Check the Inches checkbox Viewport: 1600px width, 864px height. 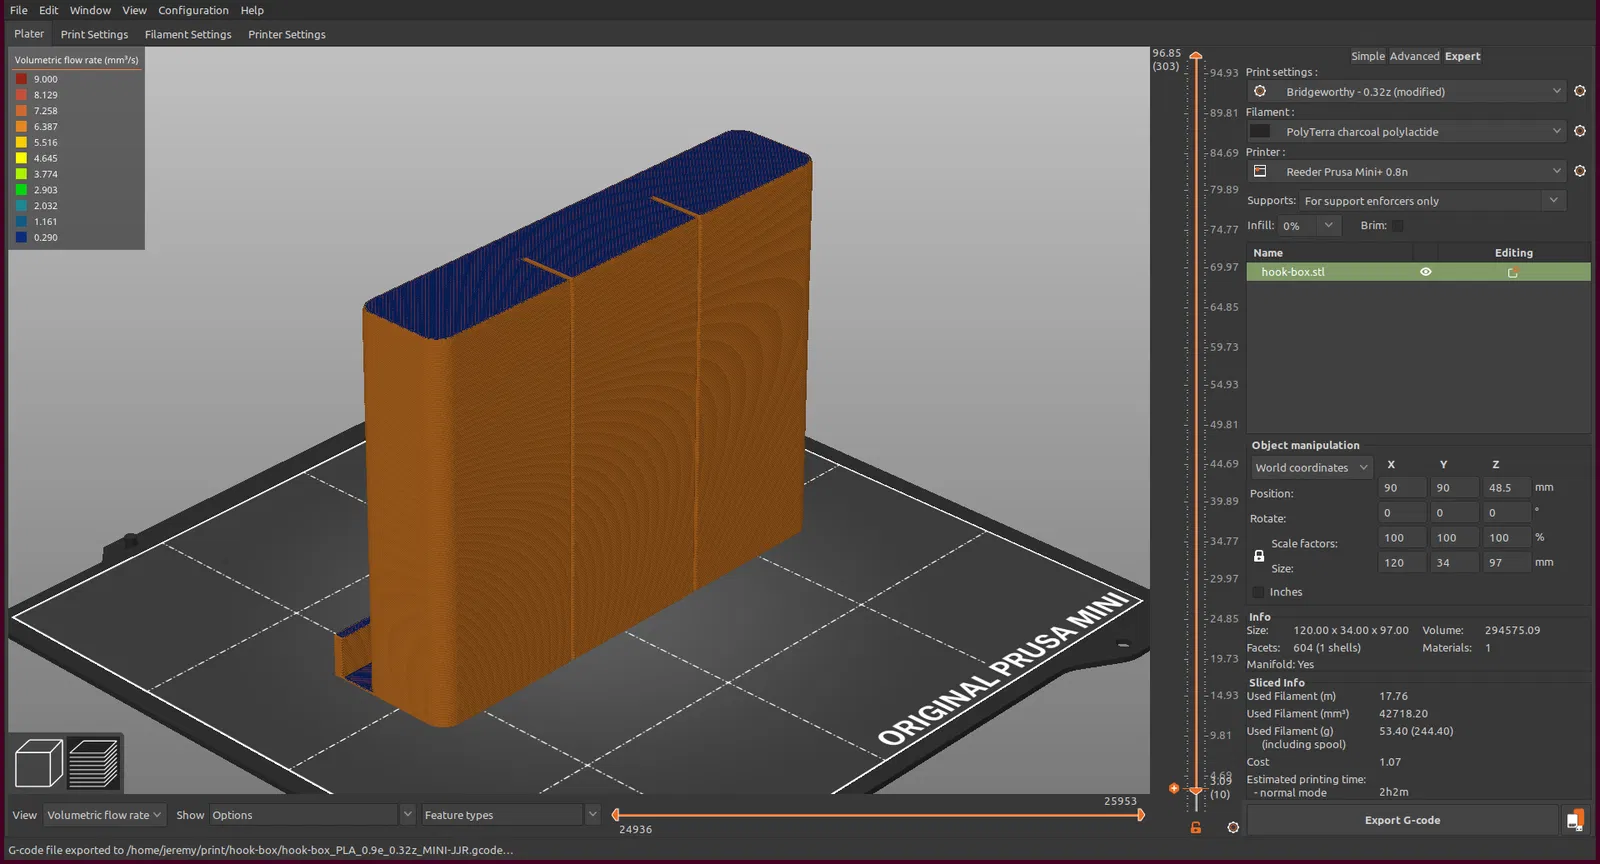tap(1259, 592)
